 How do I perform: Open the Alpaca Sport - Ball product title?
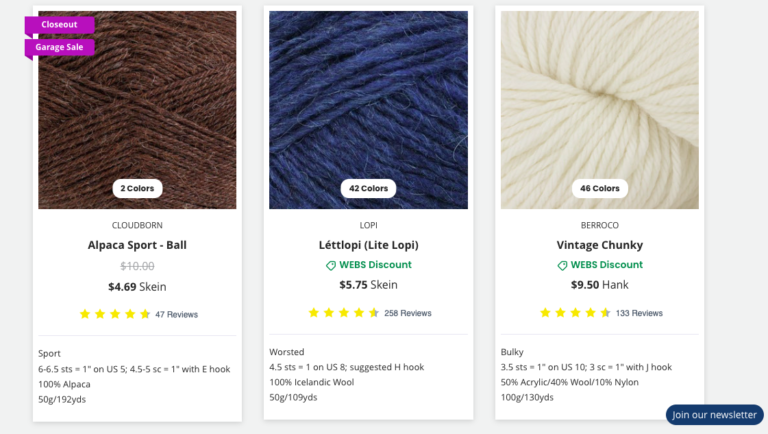click(x=137, y=245)
